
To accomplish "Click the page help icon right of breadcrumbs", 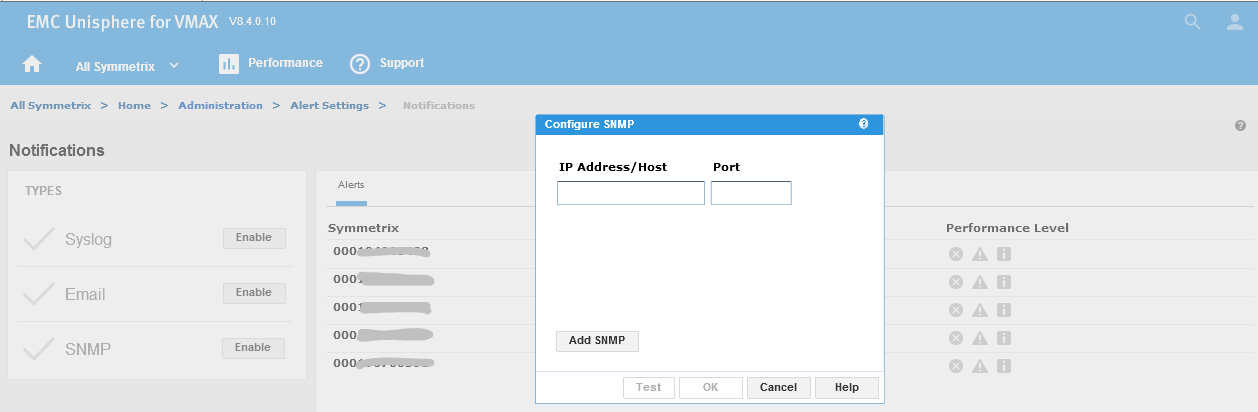I will click(1240, 125).
